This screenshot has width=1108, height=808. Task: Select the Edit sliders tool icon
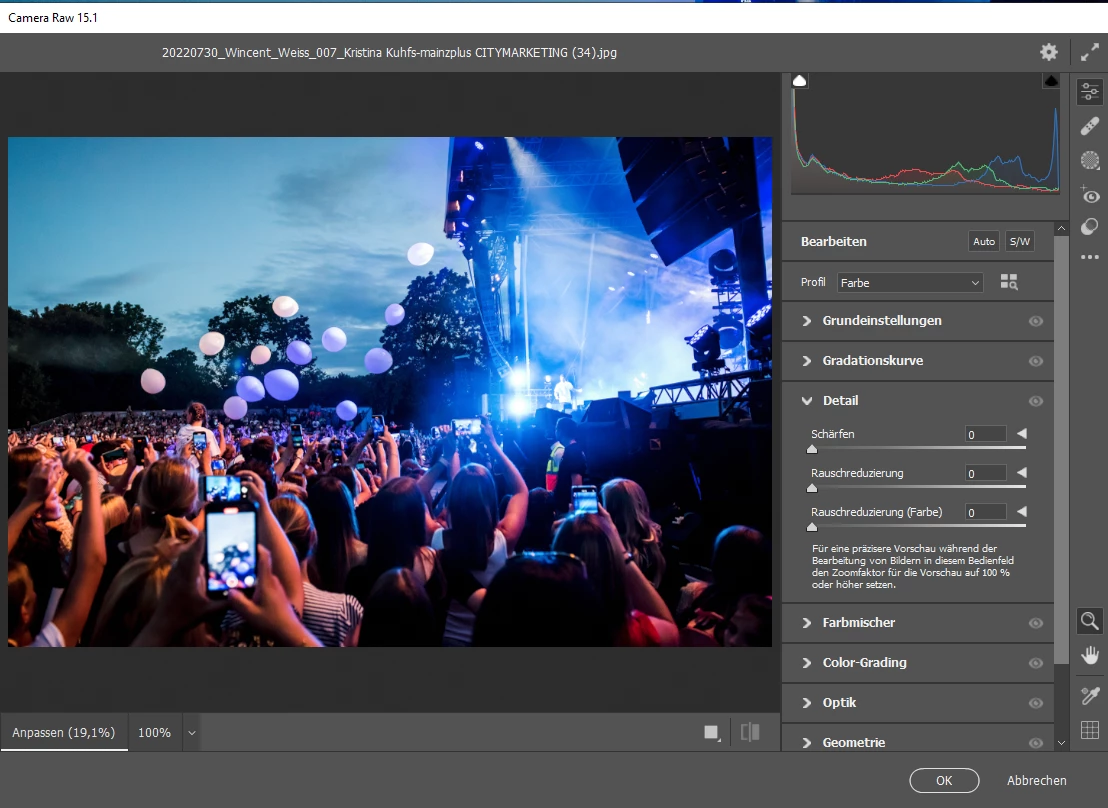1090,91
